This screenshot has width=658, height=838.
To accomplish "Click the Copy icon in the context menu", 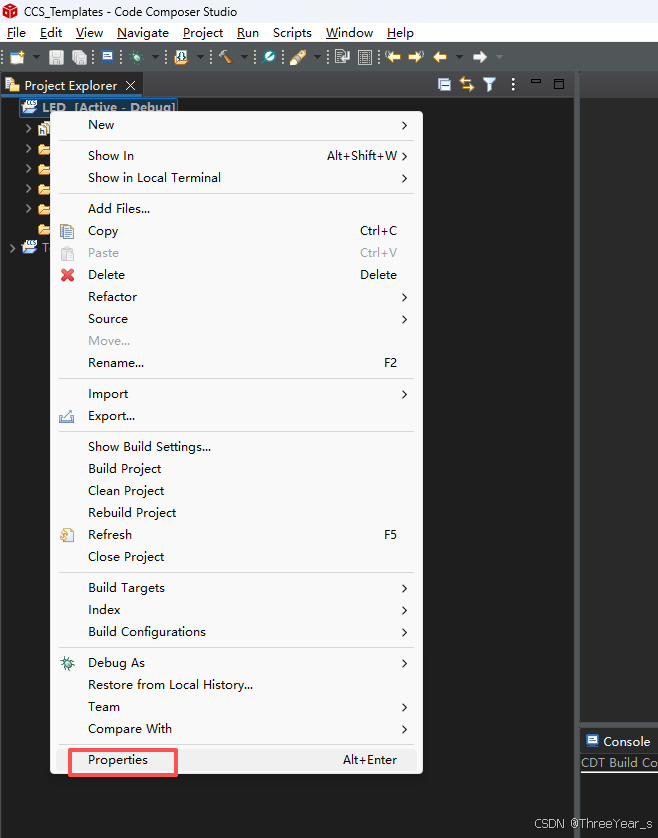I will [x=67, y=231].
